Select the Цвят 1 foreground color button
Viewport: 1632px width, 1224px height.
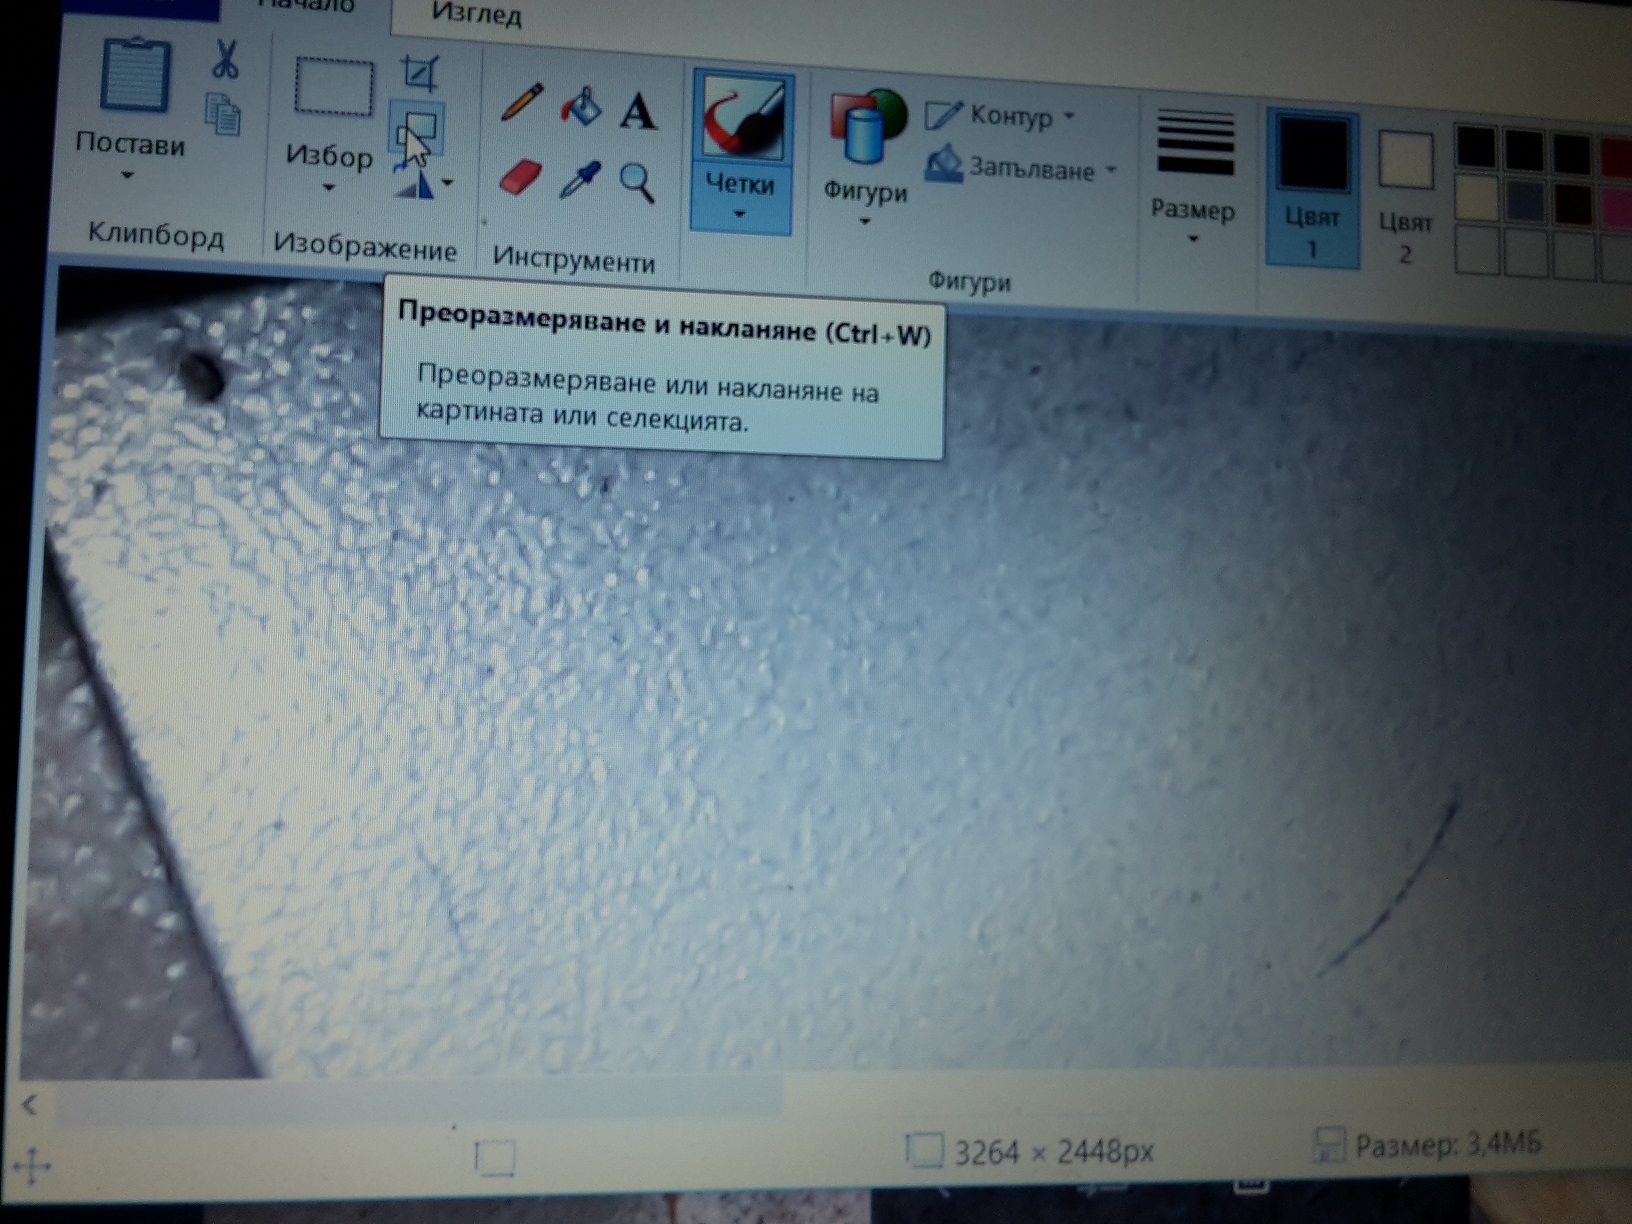pyautogui.click(x=1313, y=188)
